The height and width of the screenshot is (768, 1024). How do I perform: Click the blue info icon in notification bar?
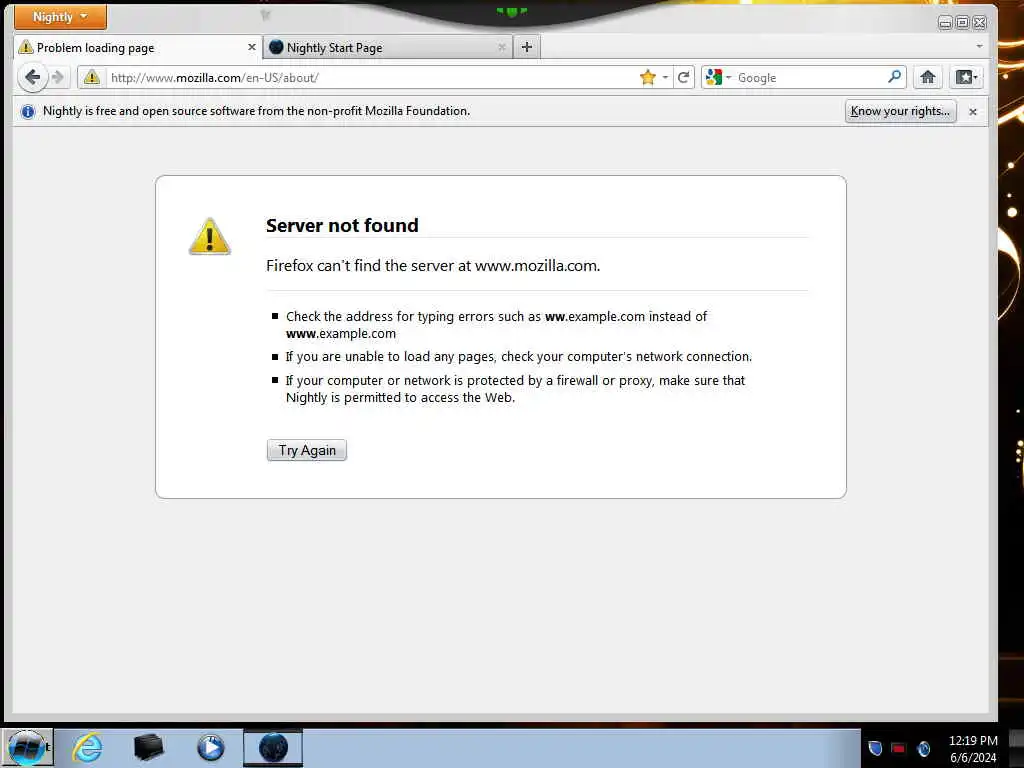(x=27, y=112)
